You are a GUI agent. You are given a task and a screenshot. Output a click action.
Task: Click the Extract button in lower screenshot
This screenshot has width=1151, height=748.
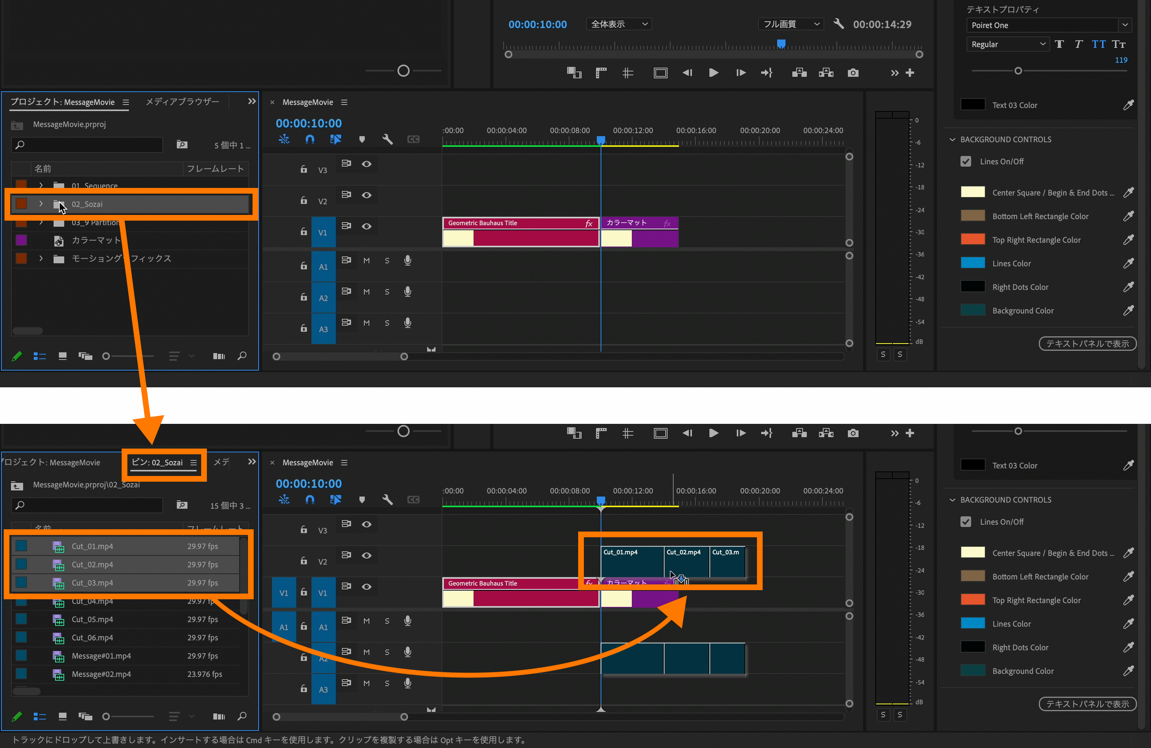tap(826, 433)
